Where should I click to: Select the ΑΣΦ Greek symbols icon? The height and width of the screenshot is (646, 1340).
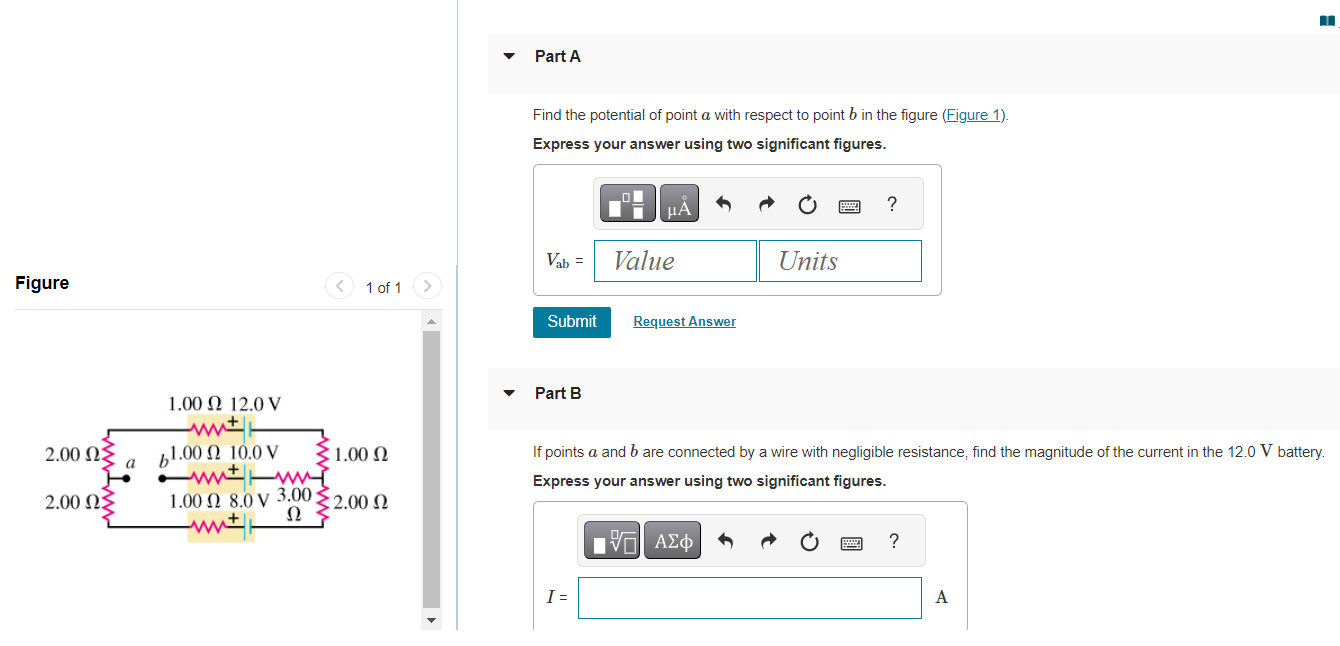pyautogui.click(x=671, y=539)
